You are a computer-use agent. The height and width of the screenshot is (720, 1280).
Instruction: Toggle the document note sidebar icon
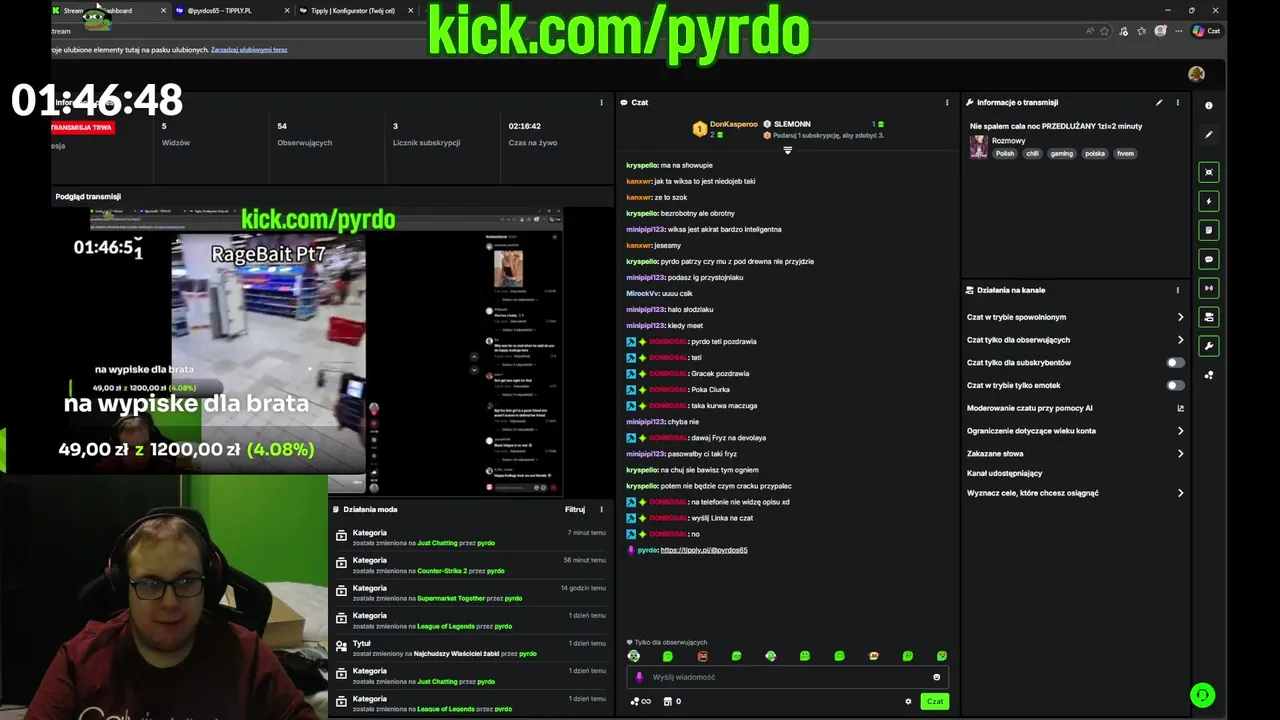tap(1208, 230)
